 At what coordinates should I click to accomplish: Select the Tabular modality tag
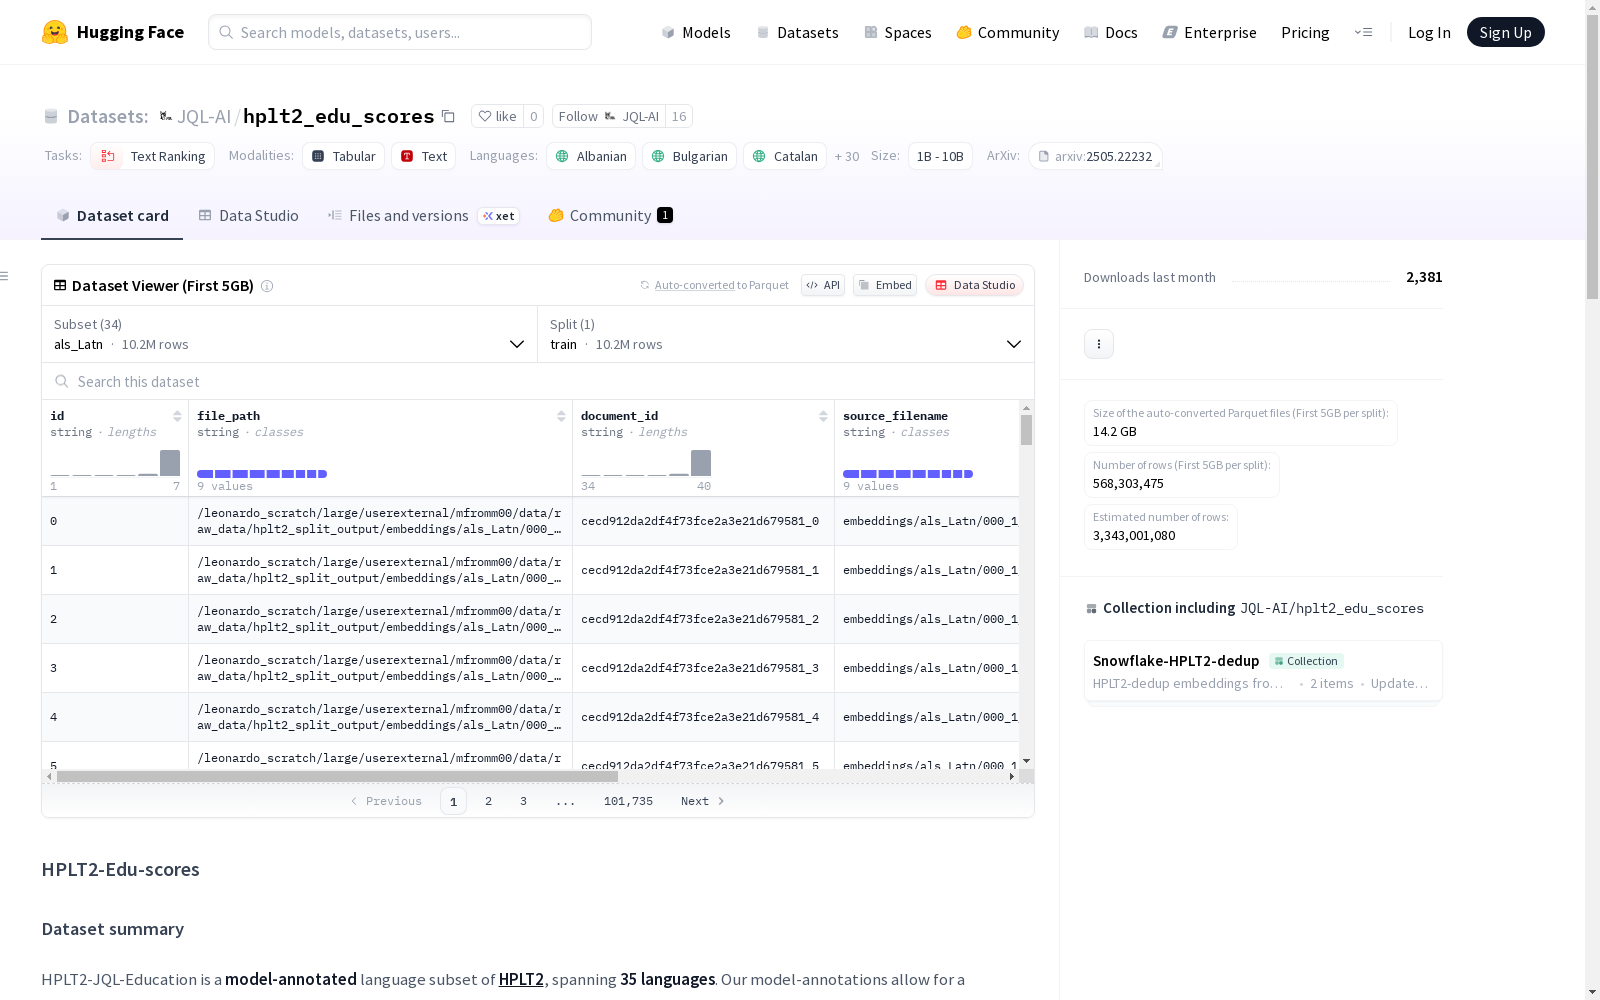(344, 156)
